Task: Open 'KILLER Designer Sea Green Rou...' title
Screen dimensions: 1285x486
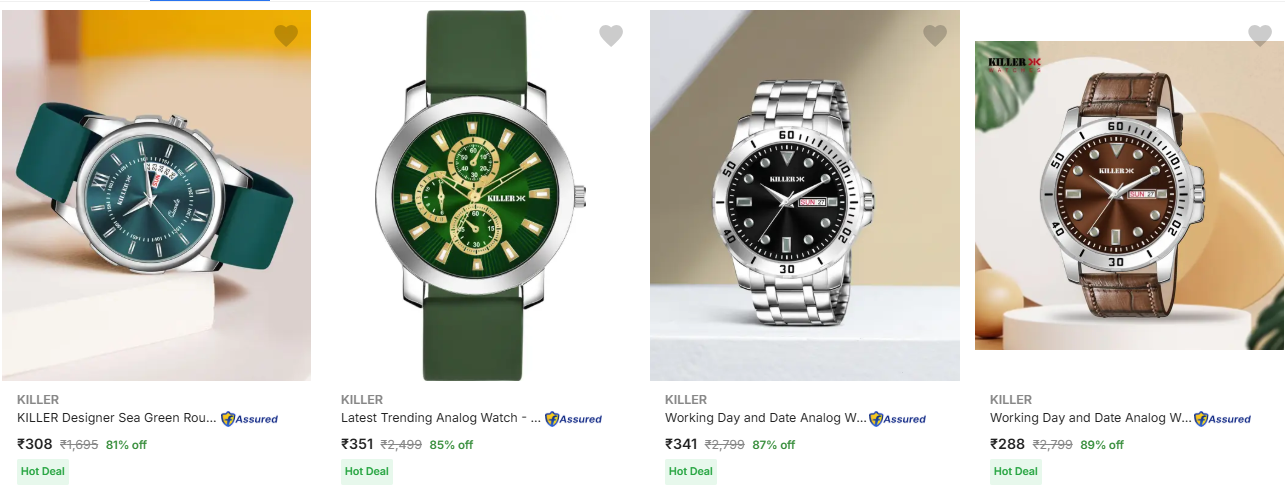Action: point(116,418)
